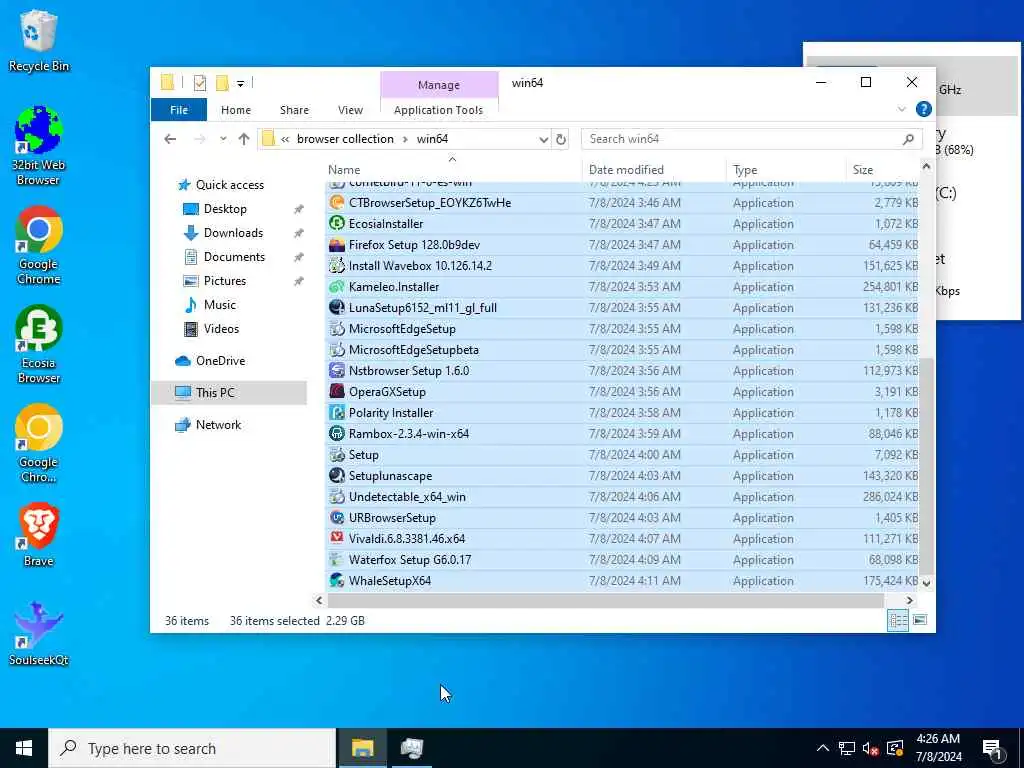The height and width of the screenshot is (768, 1024).
Task: Open the Brave desktop shortcut
Action: click(x=38, y=535)
